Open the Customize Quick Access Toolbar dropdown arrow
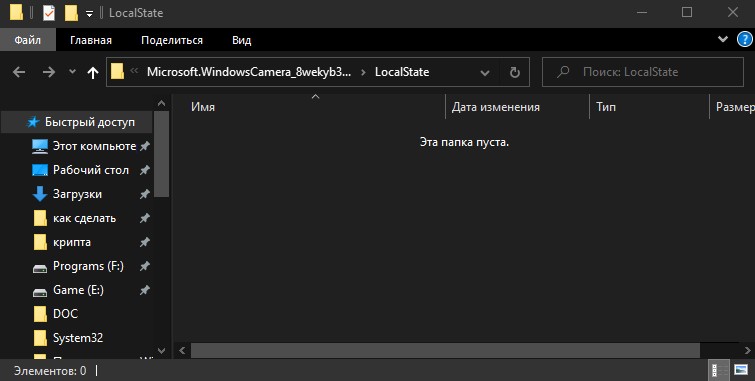 89,14
